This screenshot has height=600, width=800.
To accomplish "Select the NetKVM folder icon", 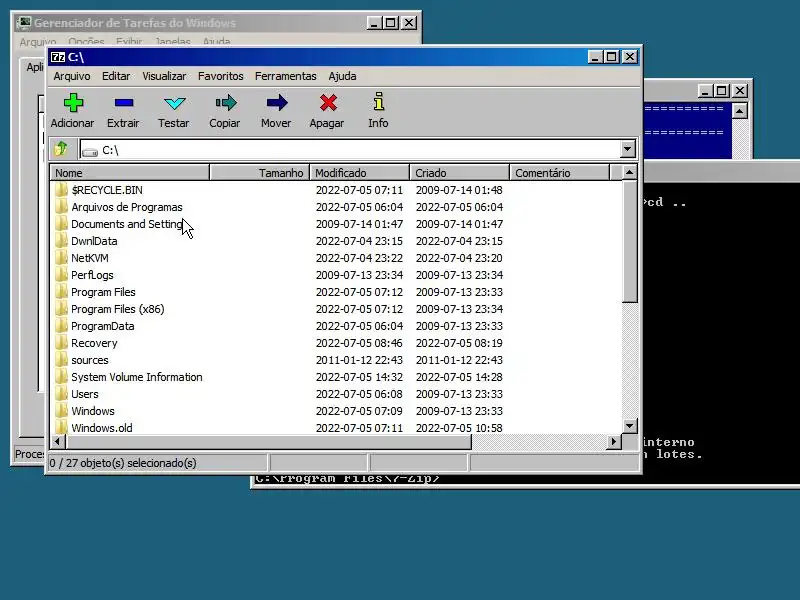I will (x=61, y=258).
